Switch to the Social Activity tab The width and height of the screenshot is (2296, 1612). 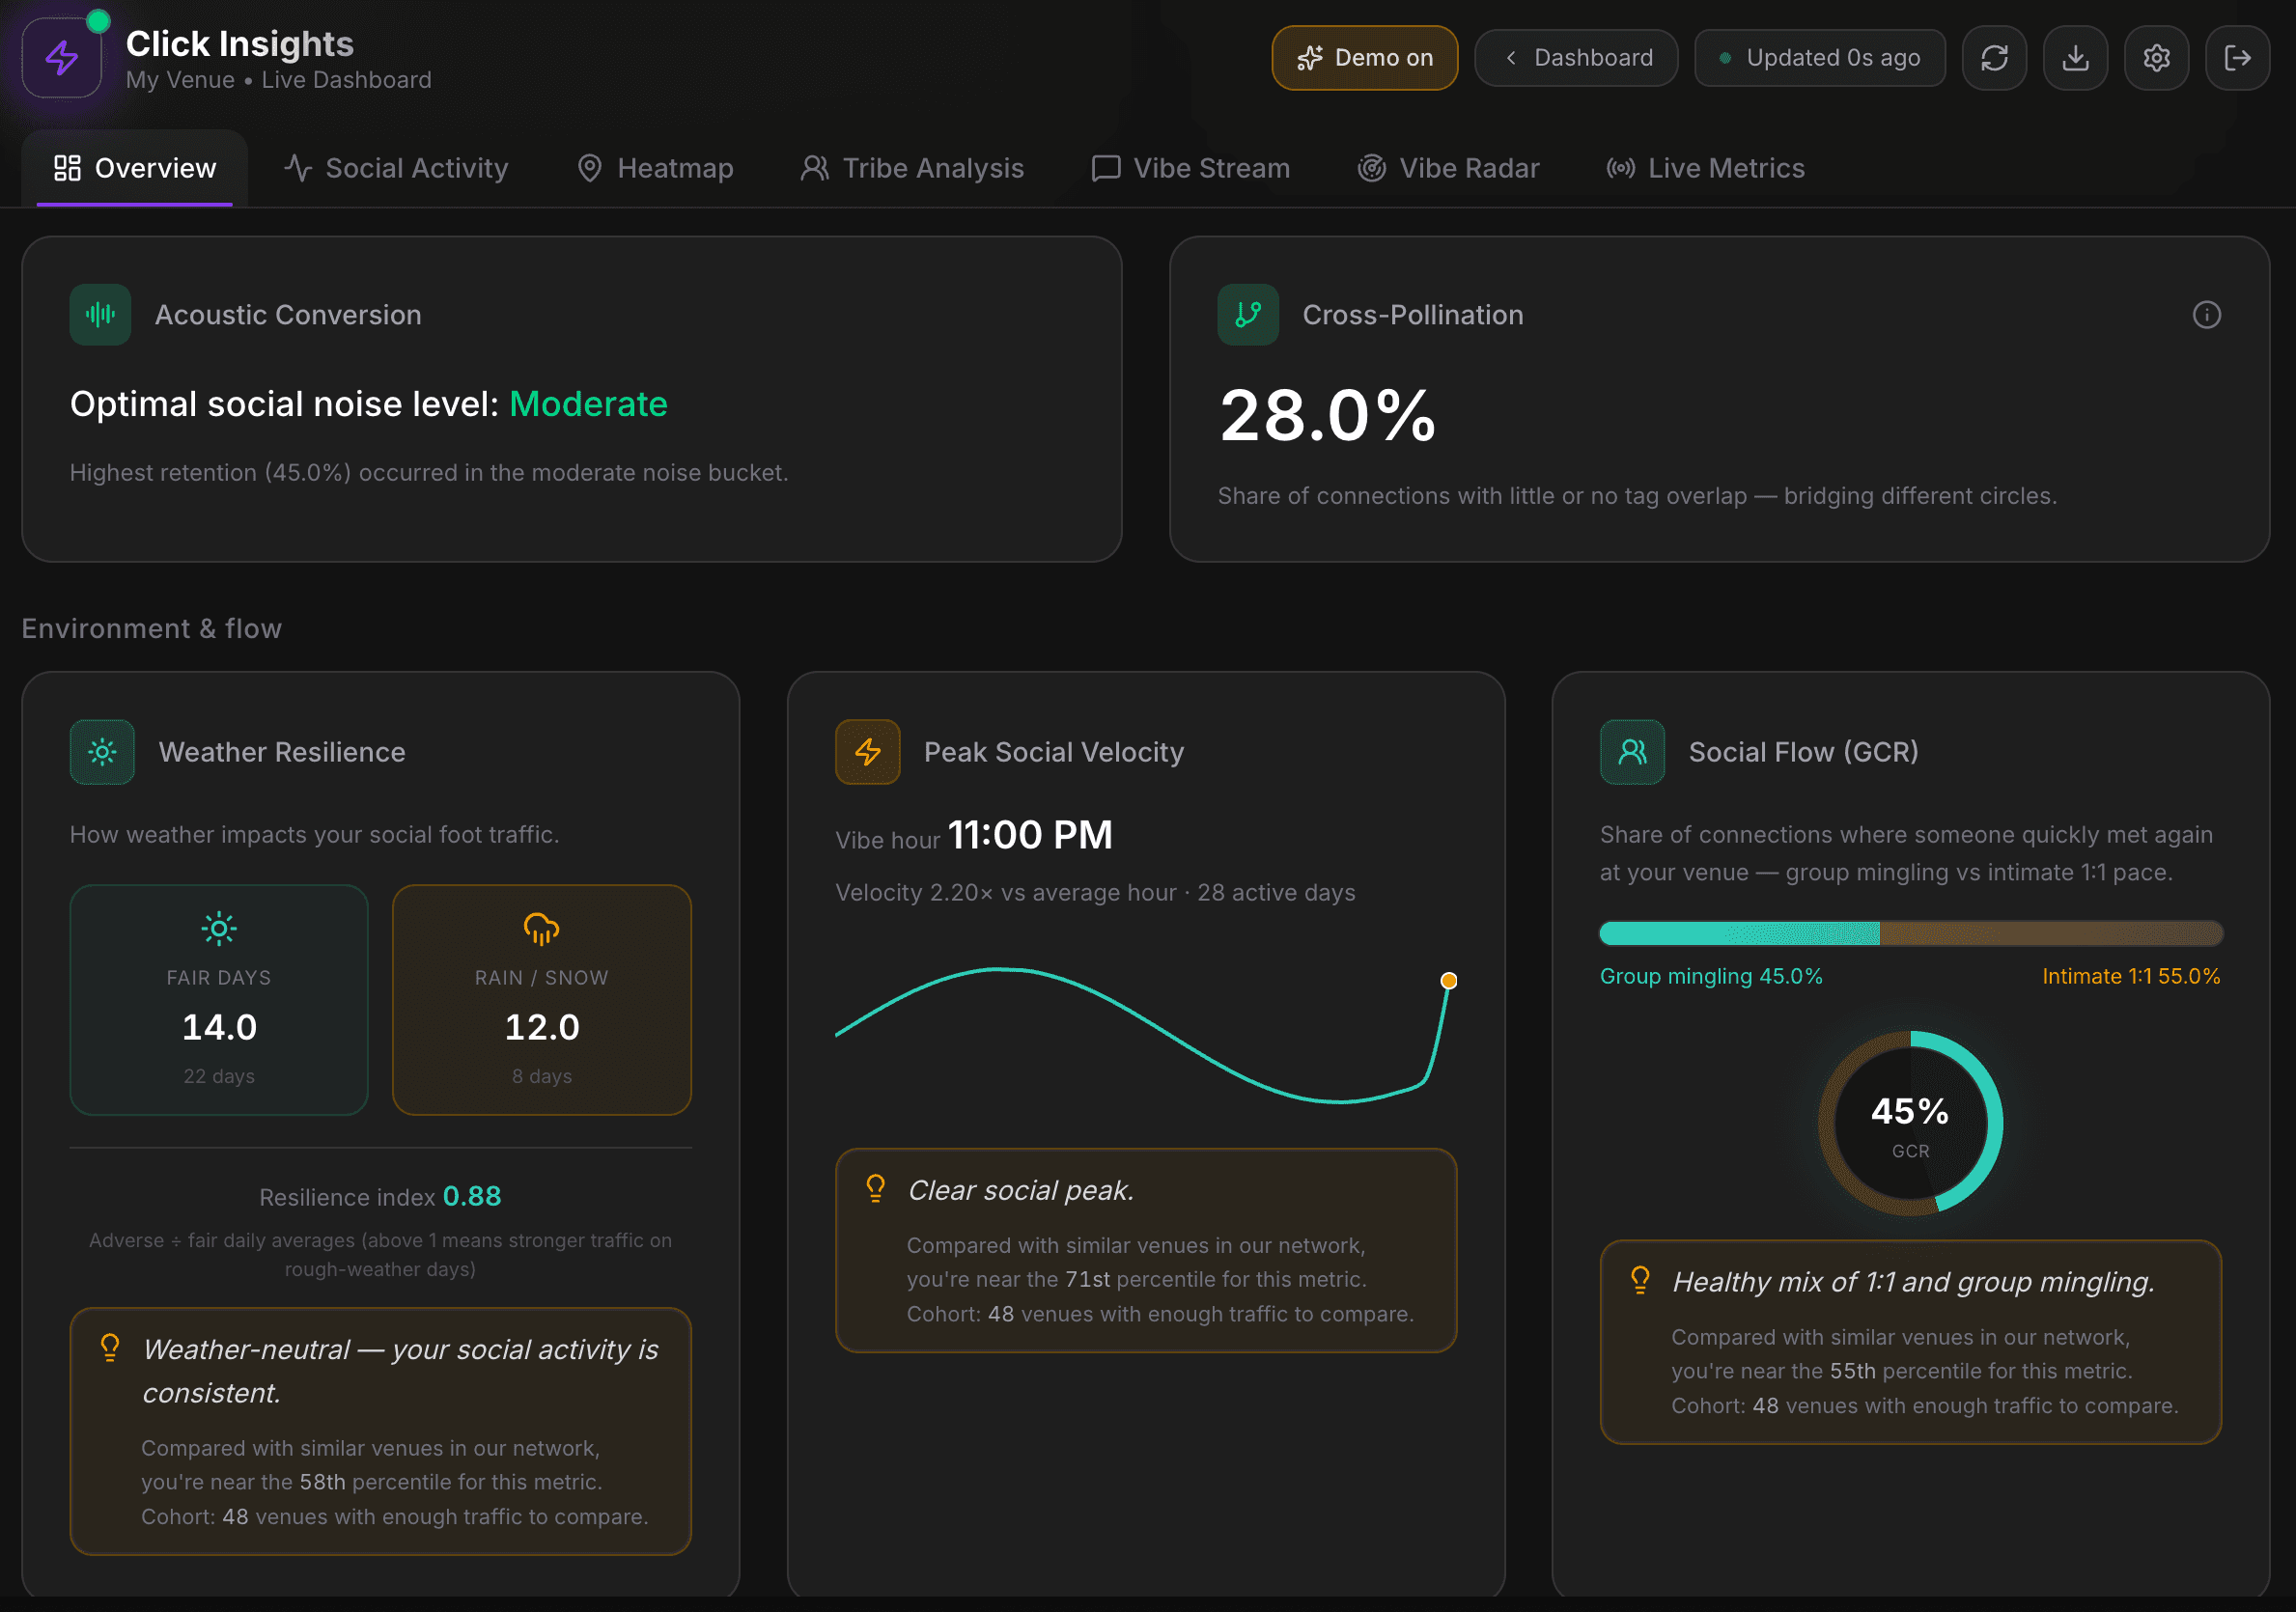[396, 168]
